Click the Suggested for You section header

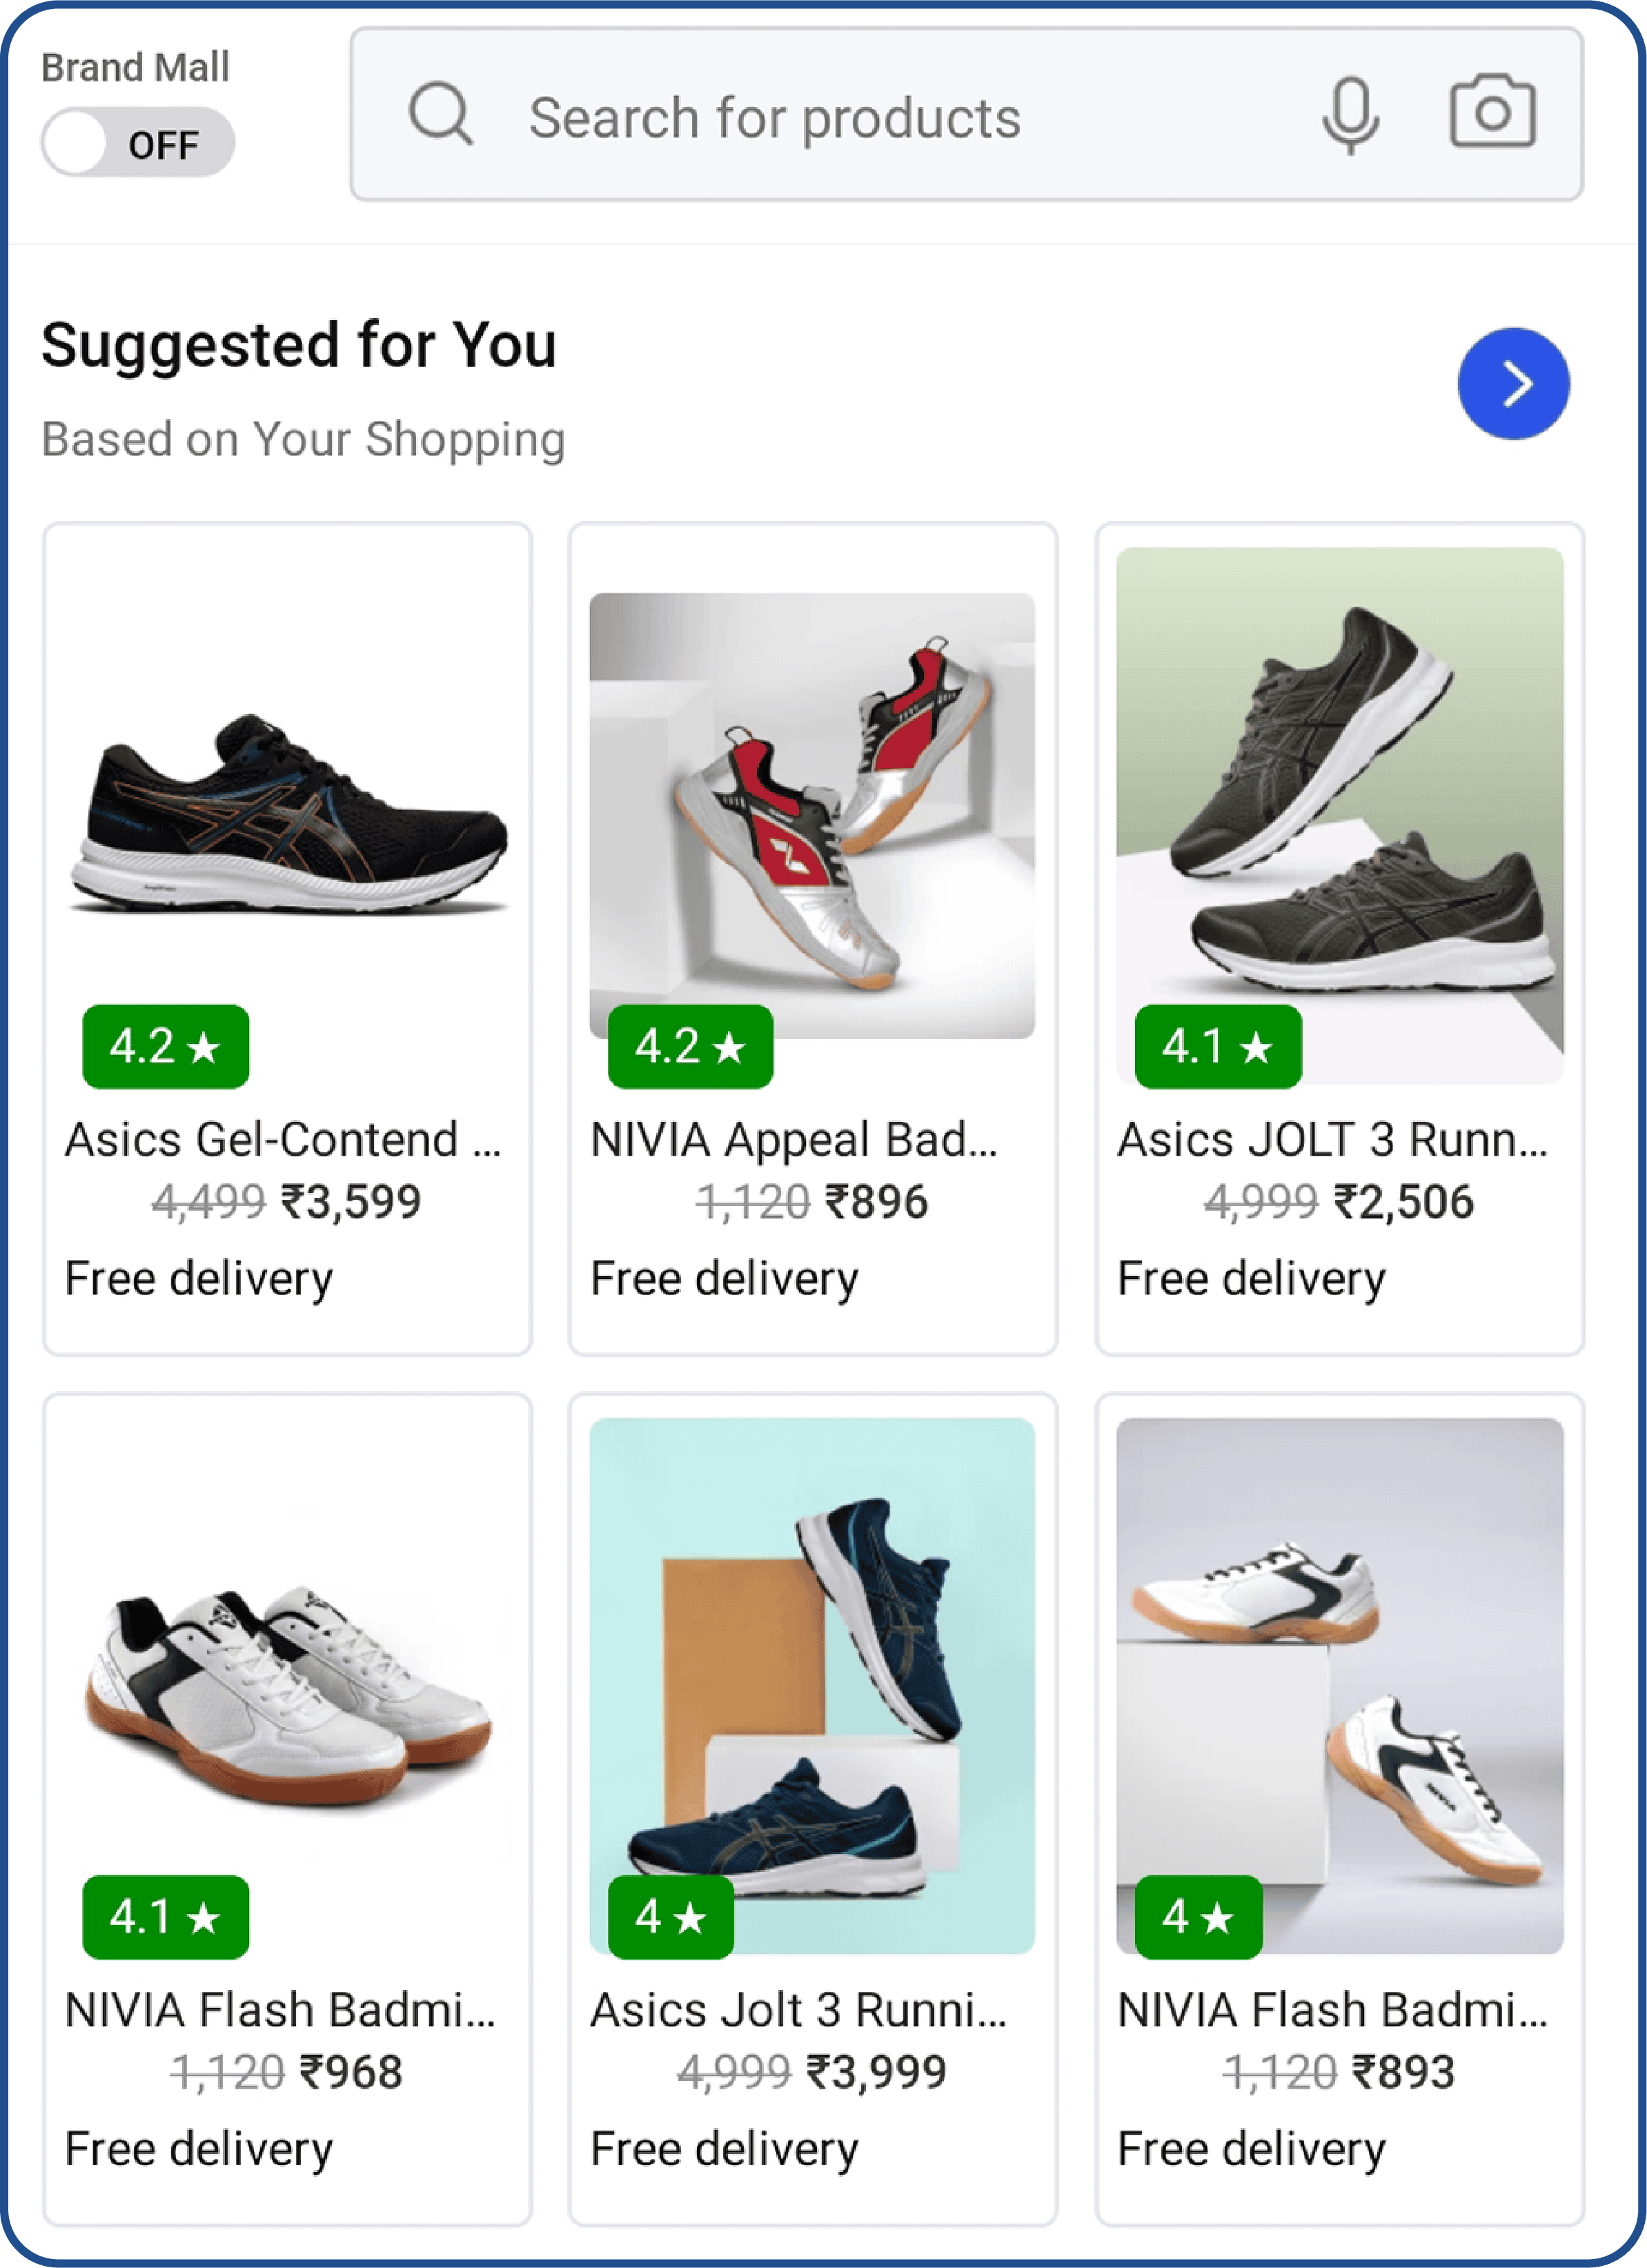point(299,345)
